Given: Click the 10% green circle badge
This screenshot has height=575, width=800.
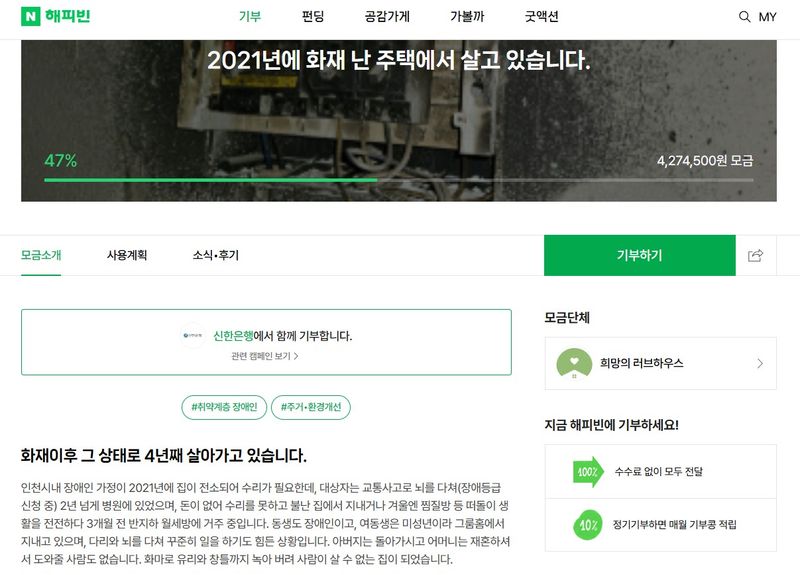Looking at the screenshot, I should click(588, 524).
